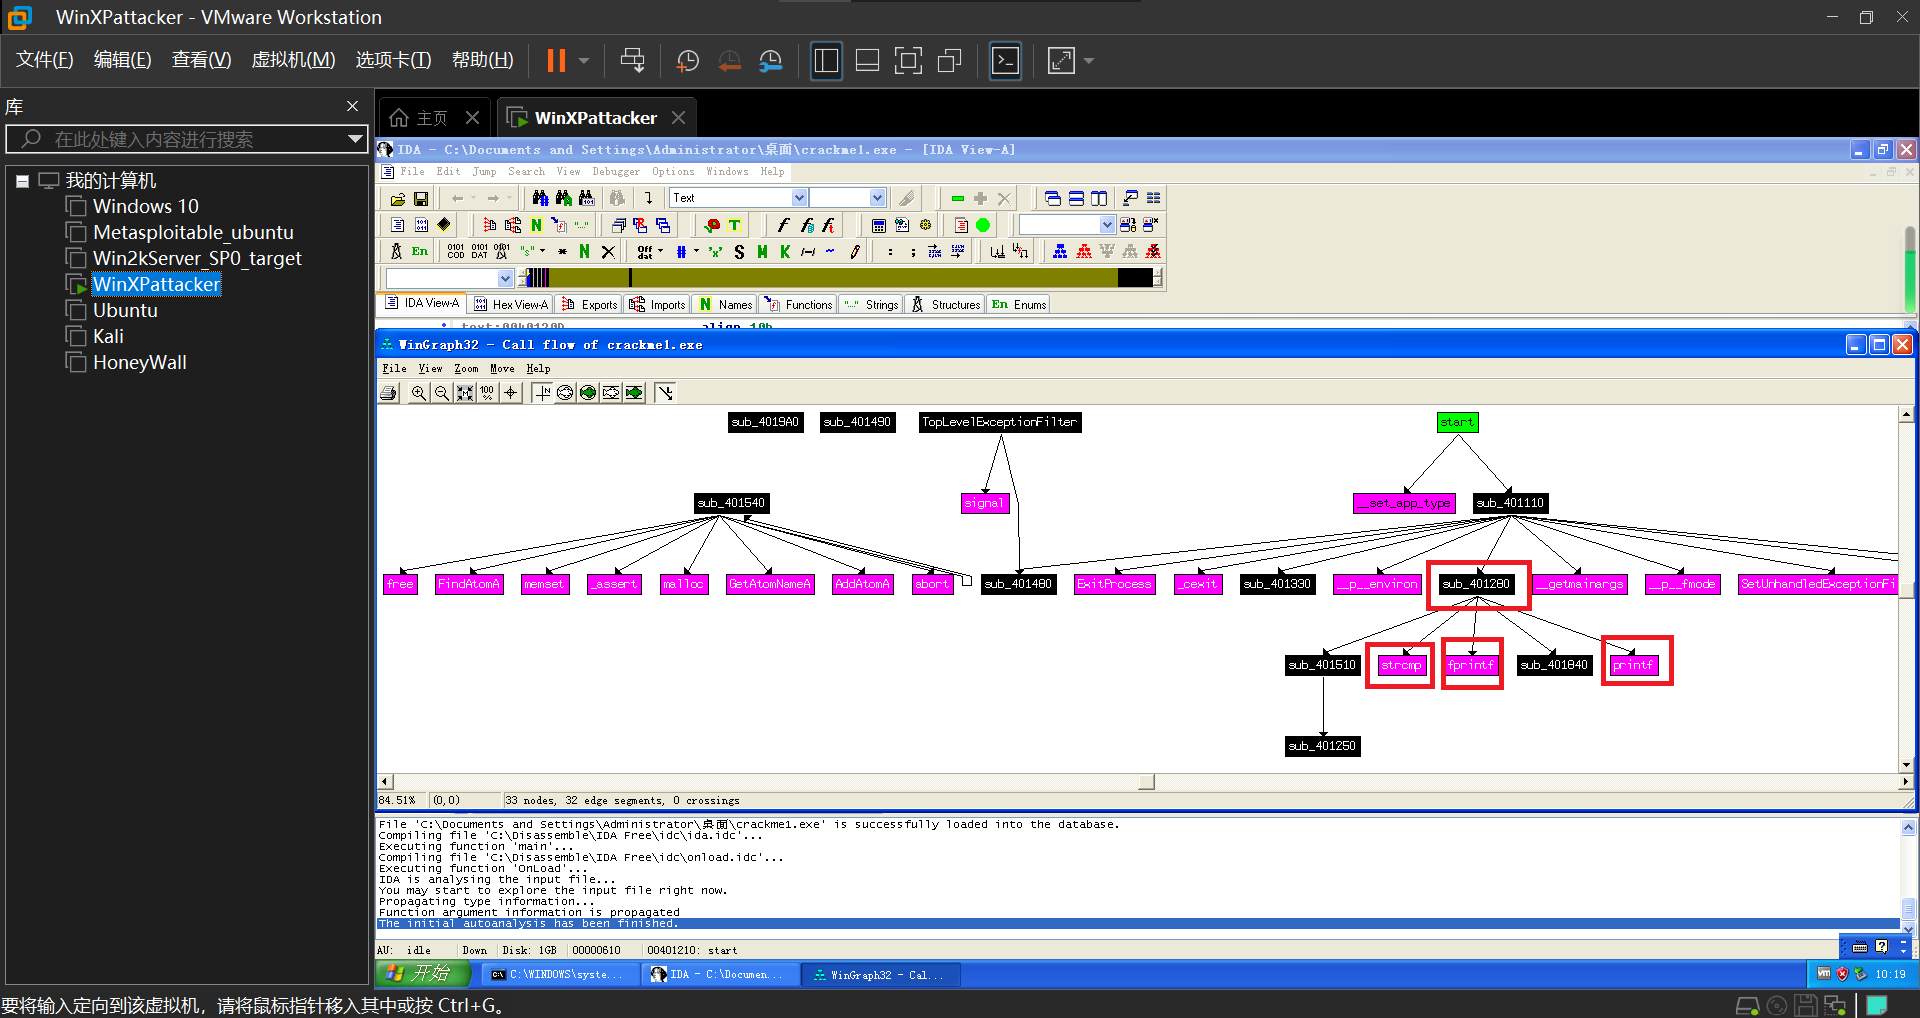This screenshot has height=1018, width=1920.
Task: Click the green circle run icon in IDA
Action: pyautogui.click(x=983, y=225)
